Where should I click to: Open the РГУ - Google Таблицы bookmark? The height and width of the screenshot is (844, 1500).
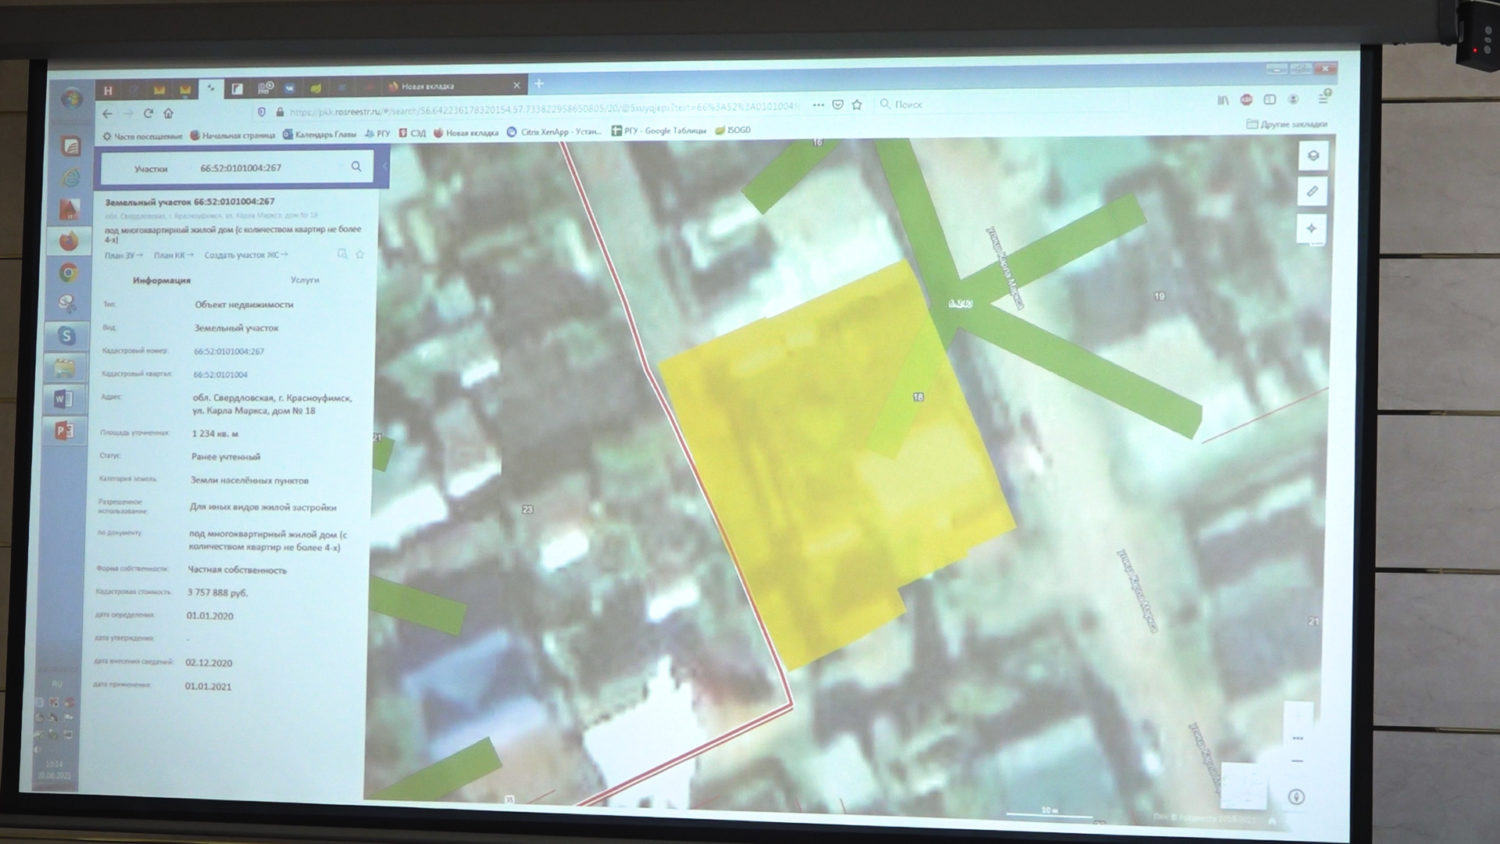(x=658, y=130)
